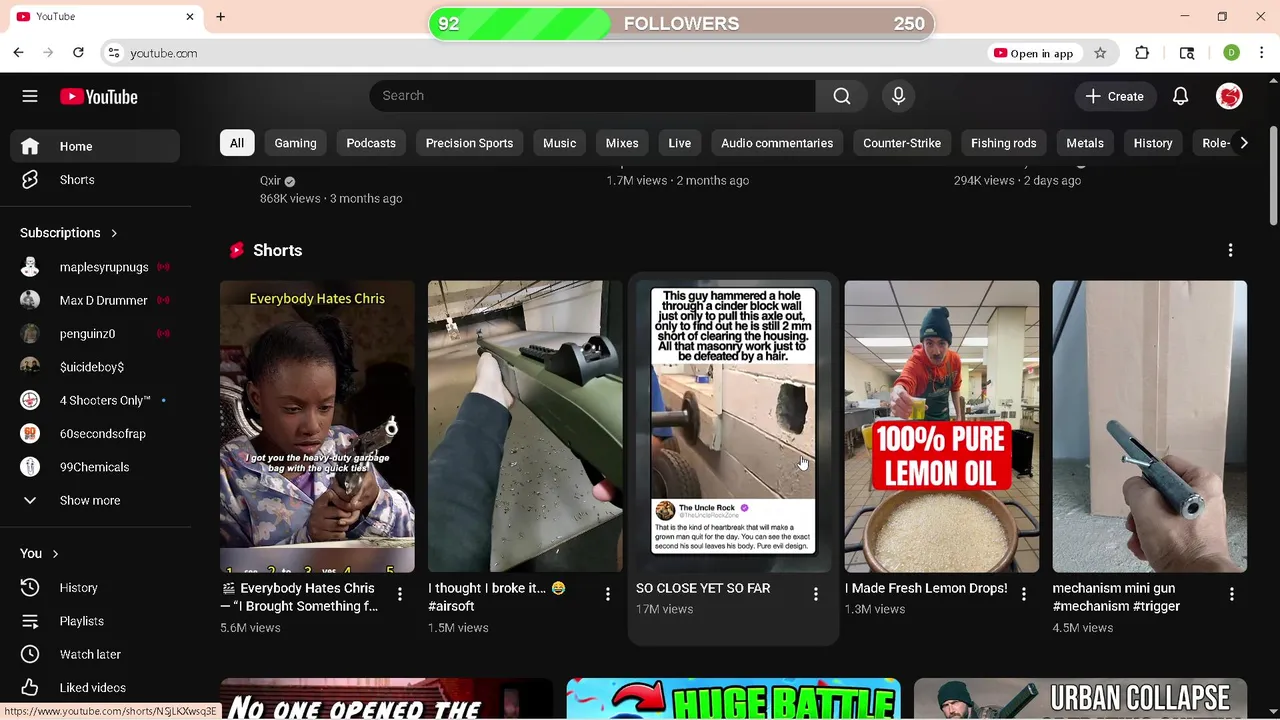Click Open in app button

1034,53
